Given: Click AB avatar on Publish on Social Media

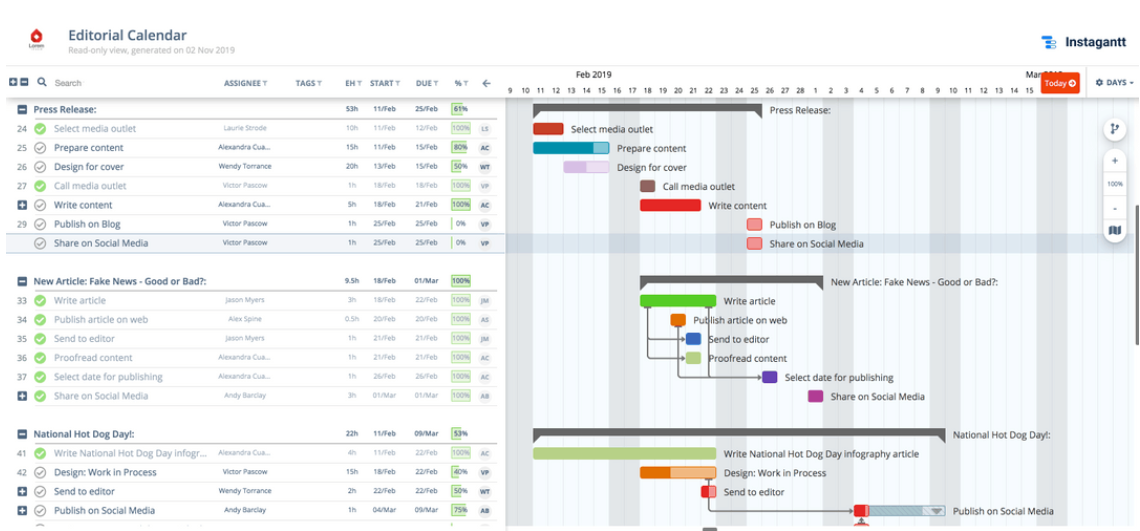Looking at the screenshot, I should tap(484, 511).
